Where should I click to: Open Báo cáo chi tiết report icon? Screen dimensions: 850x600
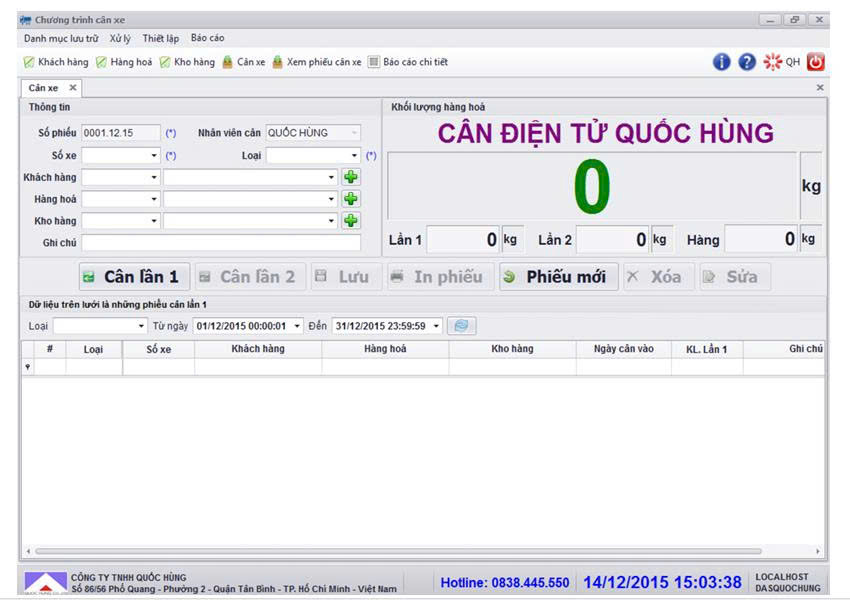click(408, 62)
